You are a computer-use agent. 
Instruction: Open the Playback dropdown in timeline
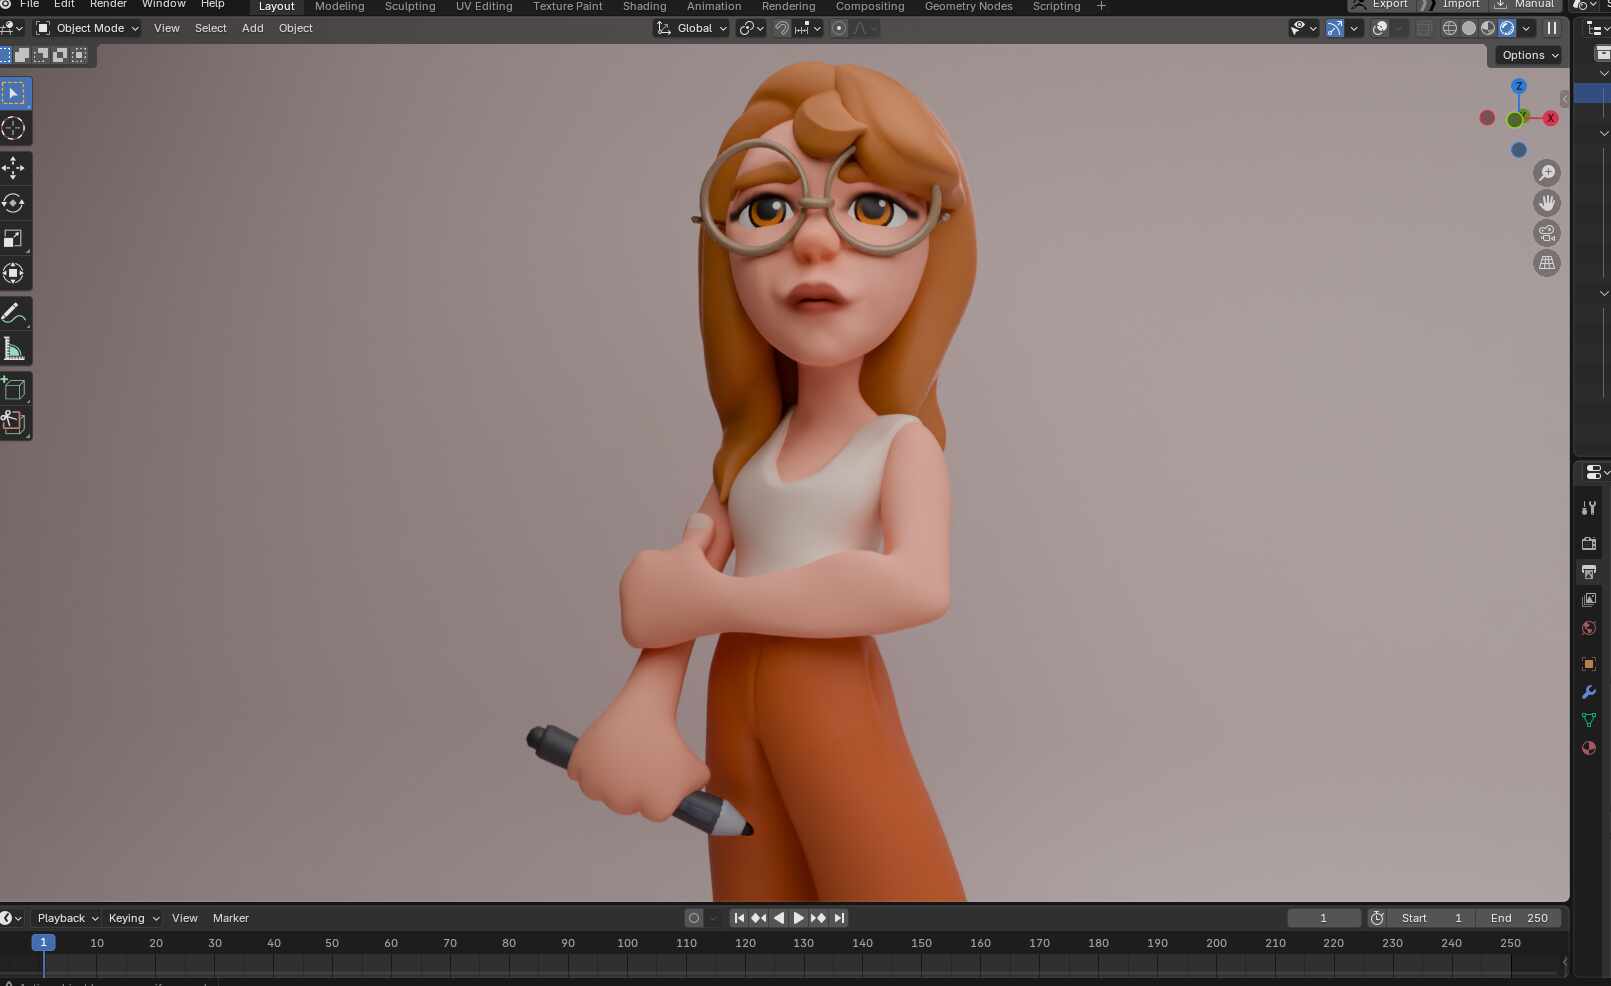pos(68,918)
